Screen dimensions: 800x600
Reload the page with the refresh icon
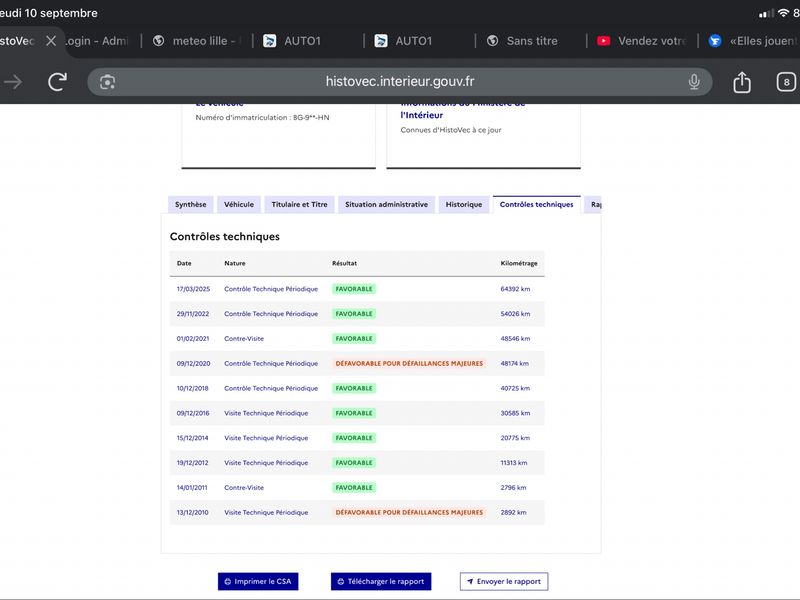[x=57, y=82]
